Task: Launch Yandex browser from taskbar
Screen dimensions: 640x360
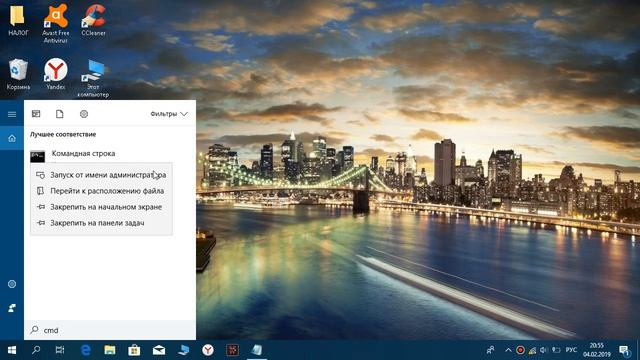Action: [208, 350]
